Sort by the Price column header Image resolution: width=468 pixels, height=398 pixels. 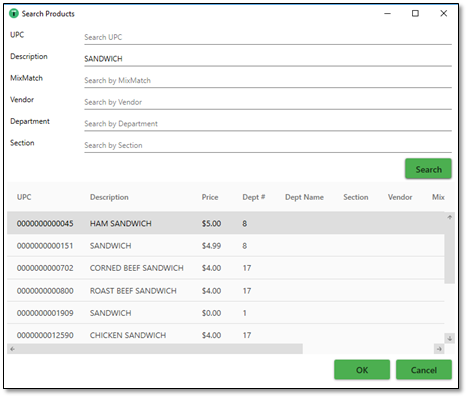210,197
